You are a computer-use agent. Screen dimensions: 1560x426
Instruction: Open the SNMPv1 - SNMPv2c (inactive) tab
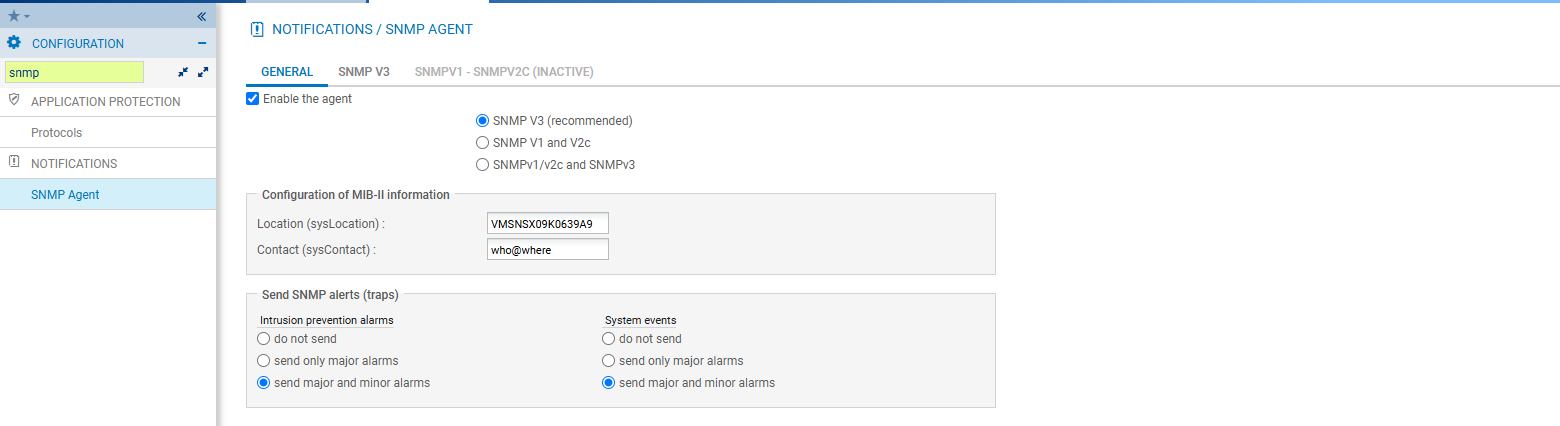[x=504, y=72]
